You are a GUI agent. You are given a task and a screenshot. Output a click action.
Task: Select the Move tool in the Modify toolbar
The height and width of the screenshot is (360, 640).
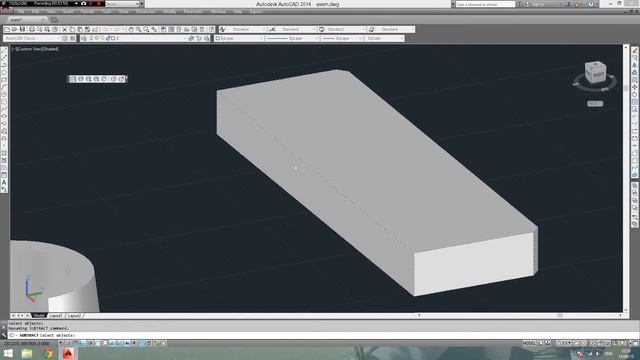coord(635,87)
